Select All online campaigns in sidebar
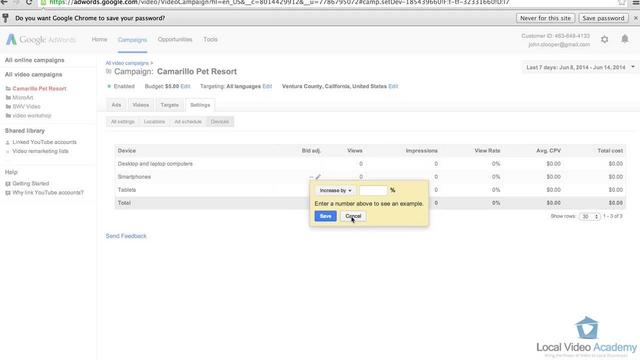640x360 pixels. coord(34,60)
